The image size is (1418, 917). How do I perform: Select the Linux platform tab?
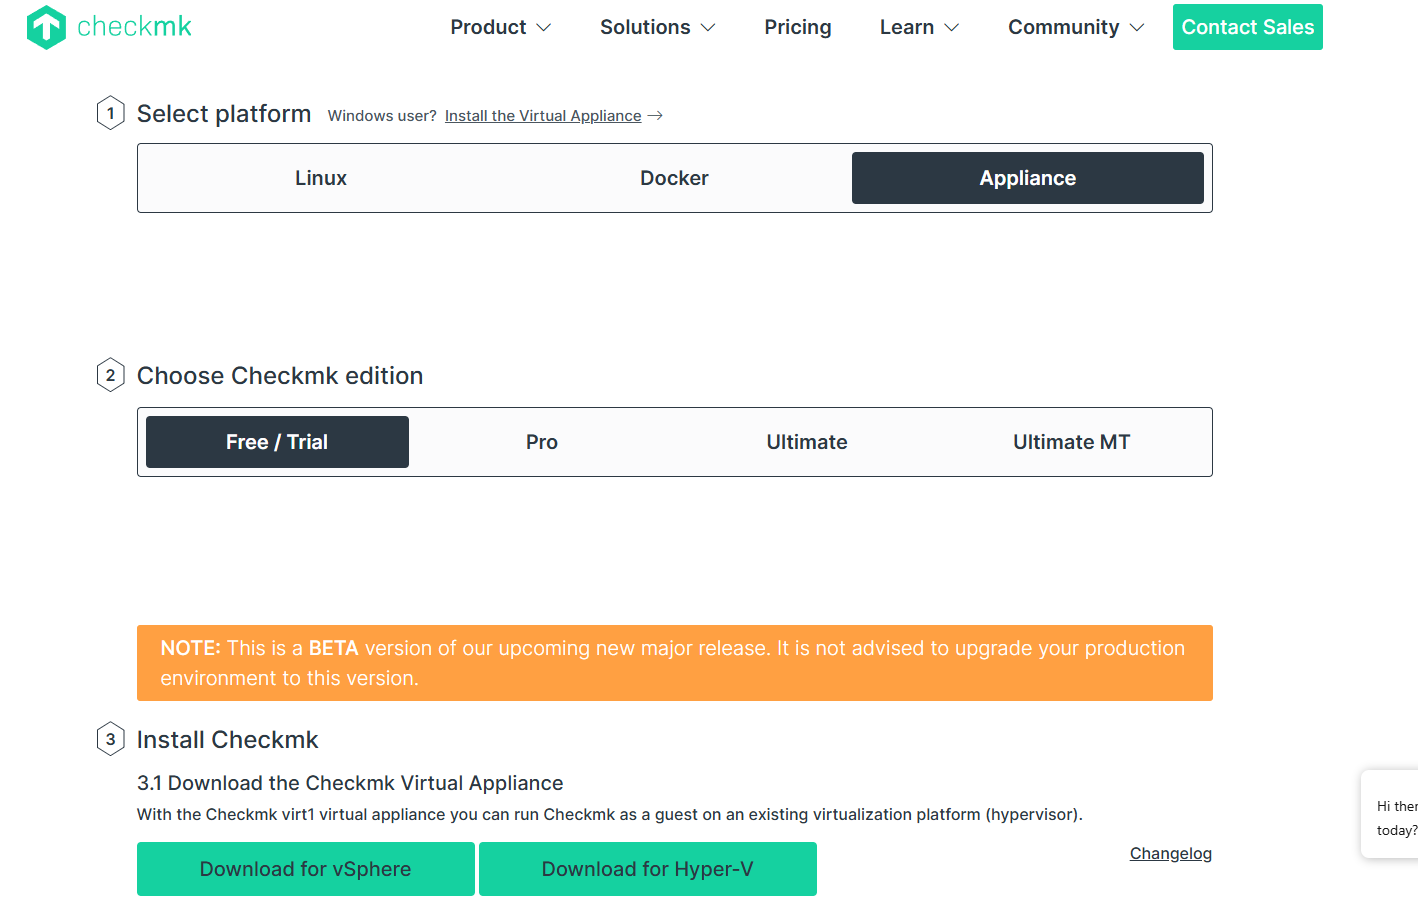click(x=321, y=178)
